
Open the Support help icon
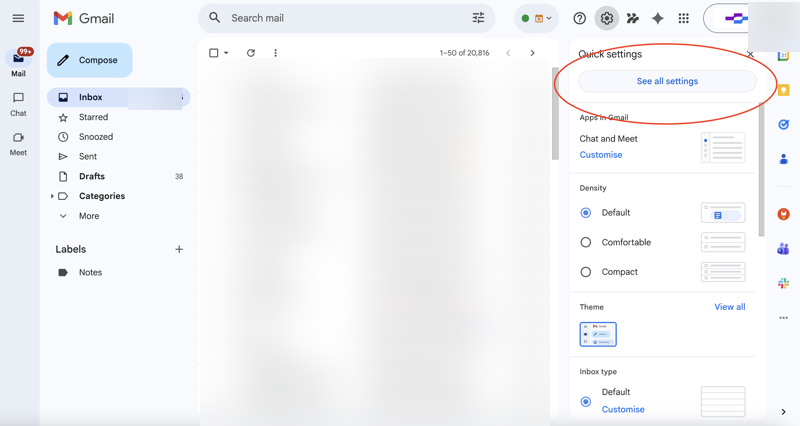(x=580, y=18)
